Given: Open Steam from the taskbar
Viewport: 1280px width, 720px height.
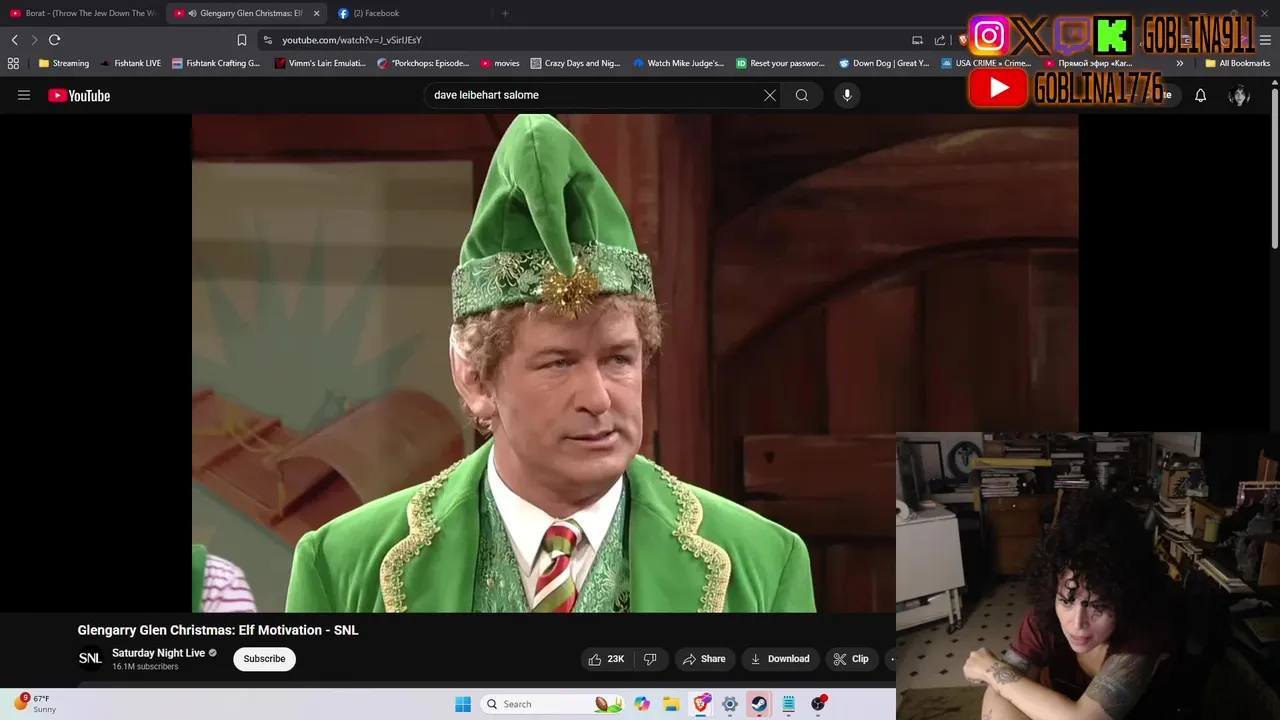Looking at the screenshot, I should tap(759, 704).
